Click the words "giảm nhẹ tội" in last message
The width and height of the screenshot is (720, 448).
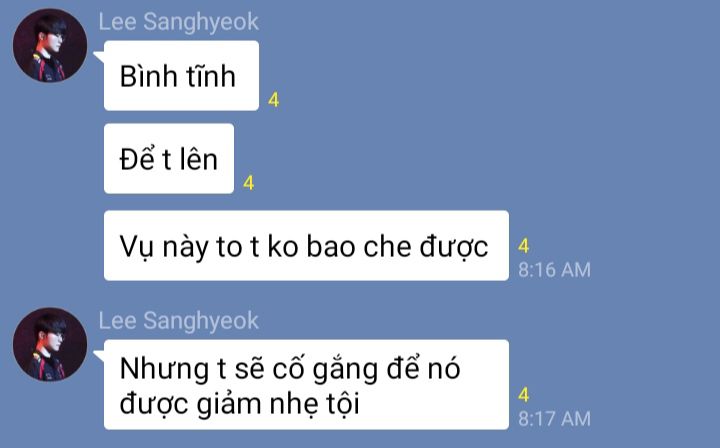coord(278,405)
